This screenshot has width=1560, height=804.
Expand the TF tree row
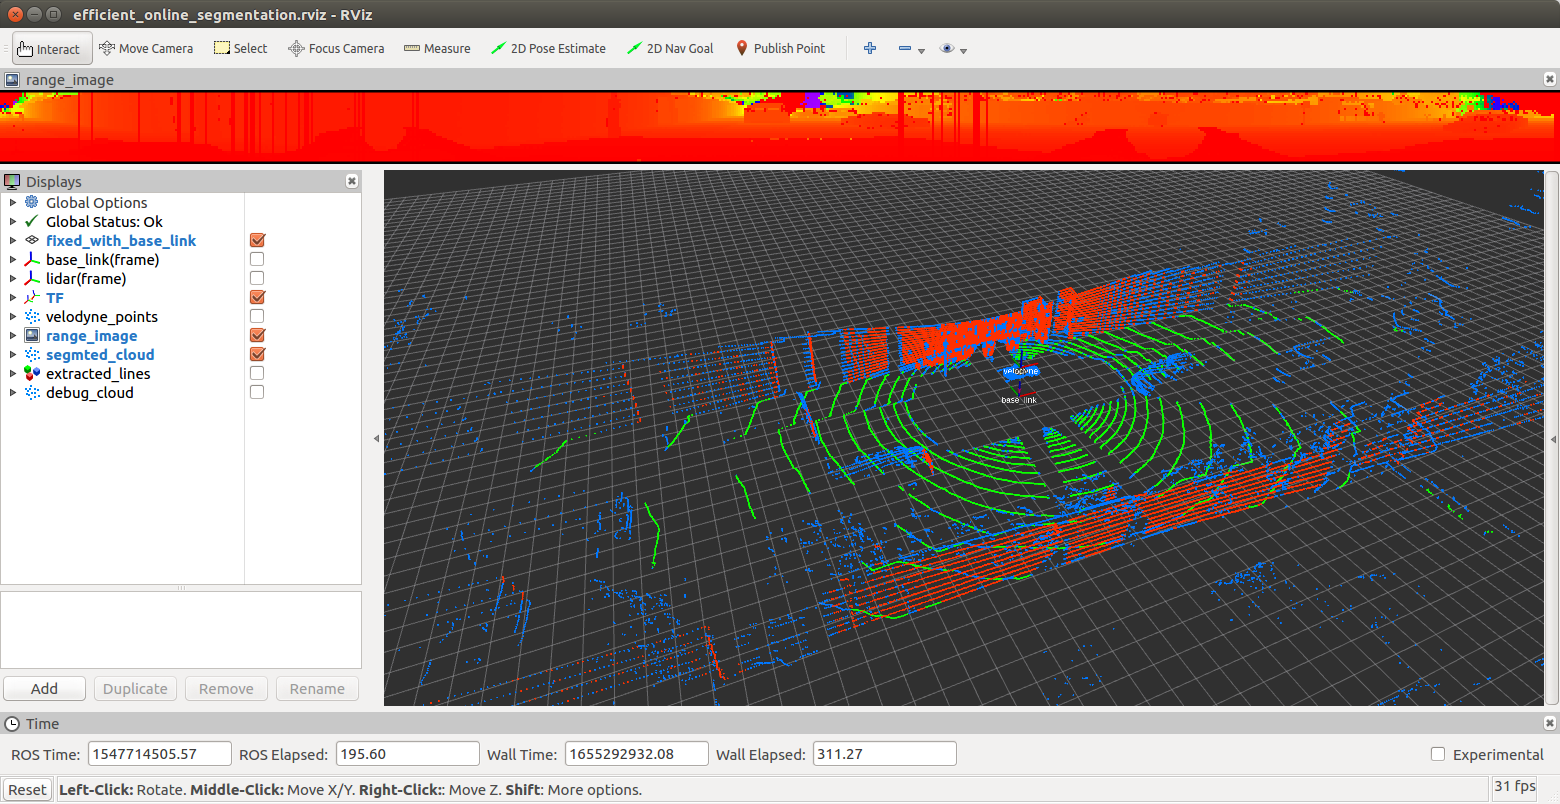click(x=13, y=297)
